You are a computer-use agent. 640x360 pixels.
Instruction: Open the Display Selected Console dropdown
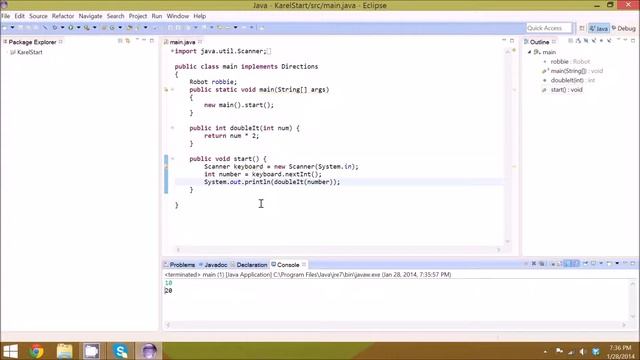601,264
